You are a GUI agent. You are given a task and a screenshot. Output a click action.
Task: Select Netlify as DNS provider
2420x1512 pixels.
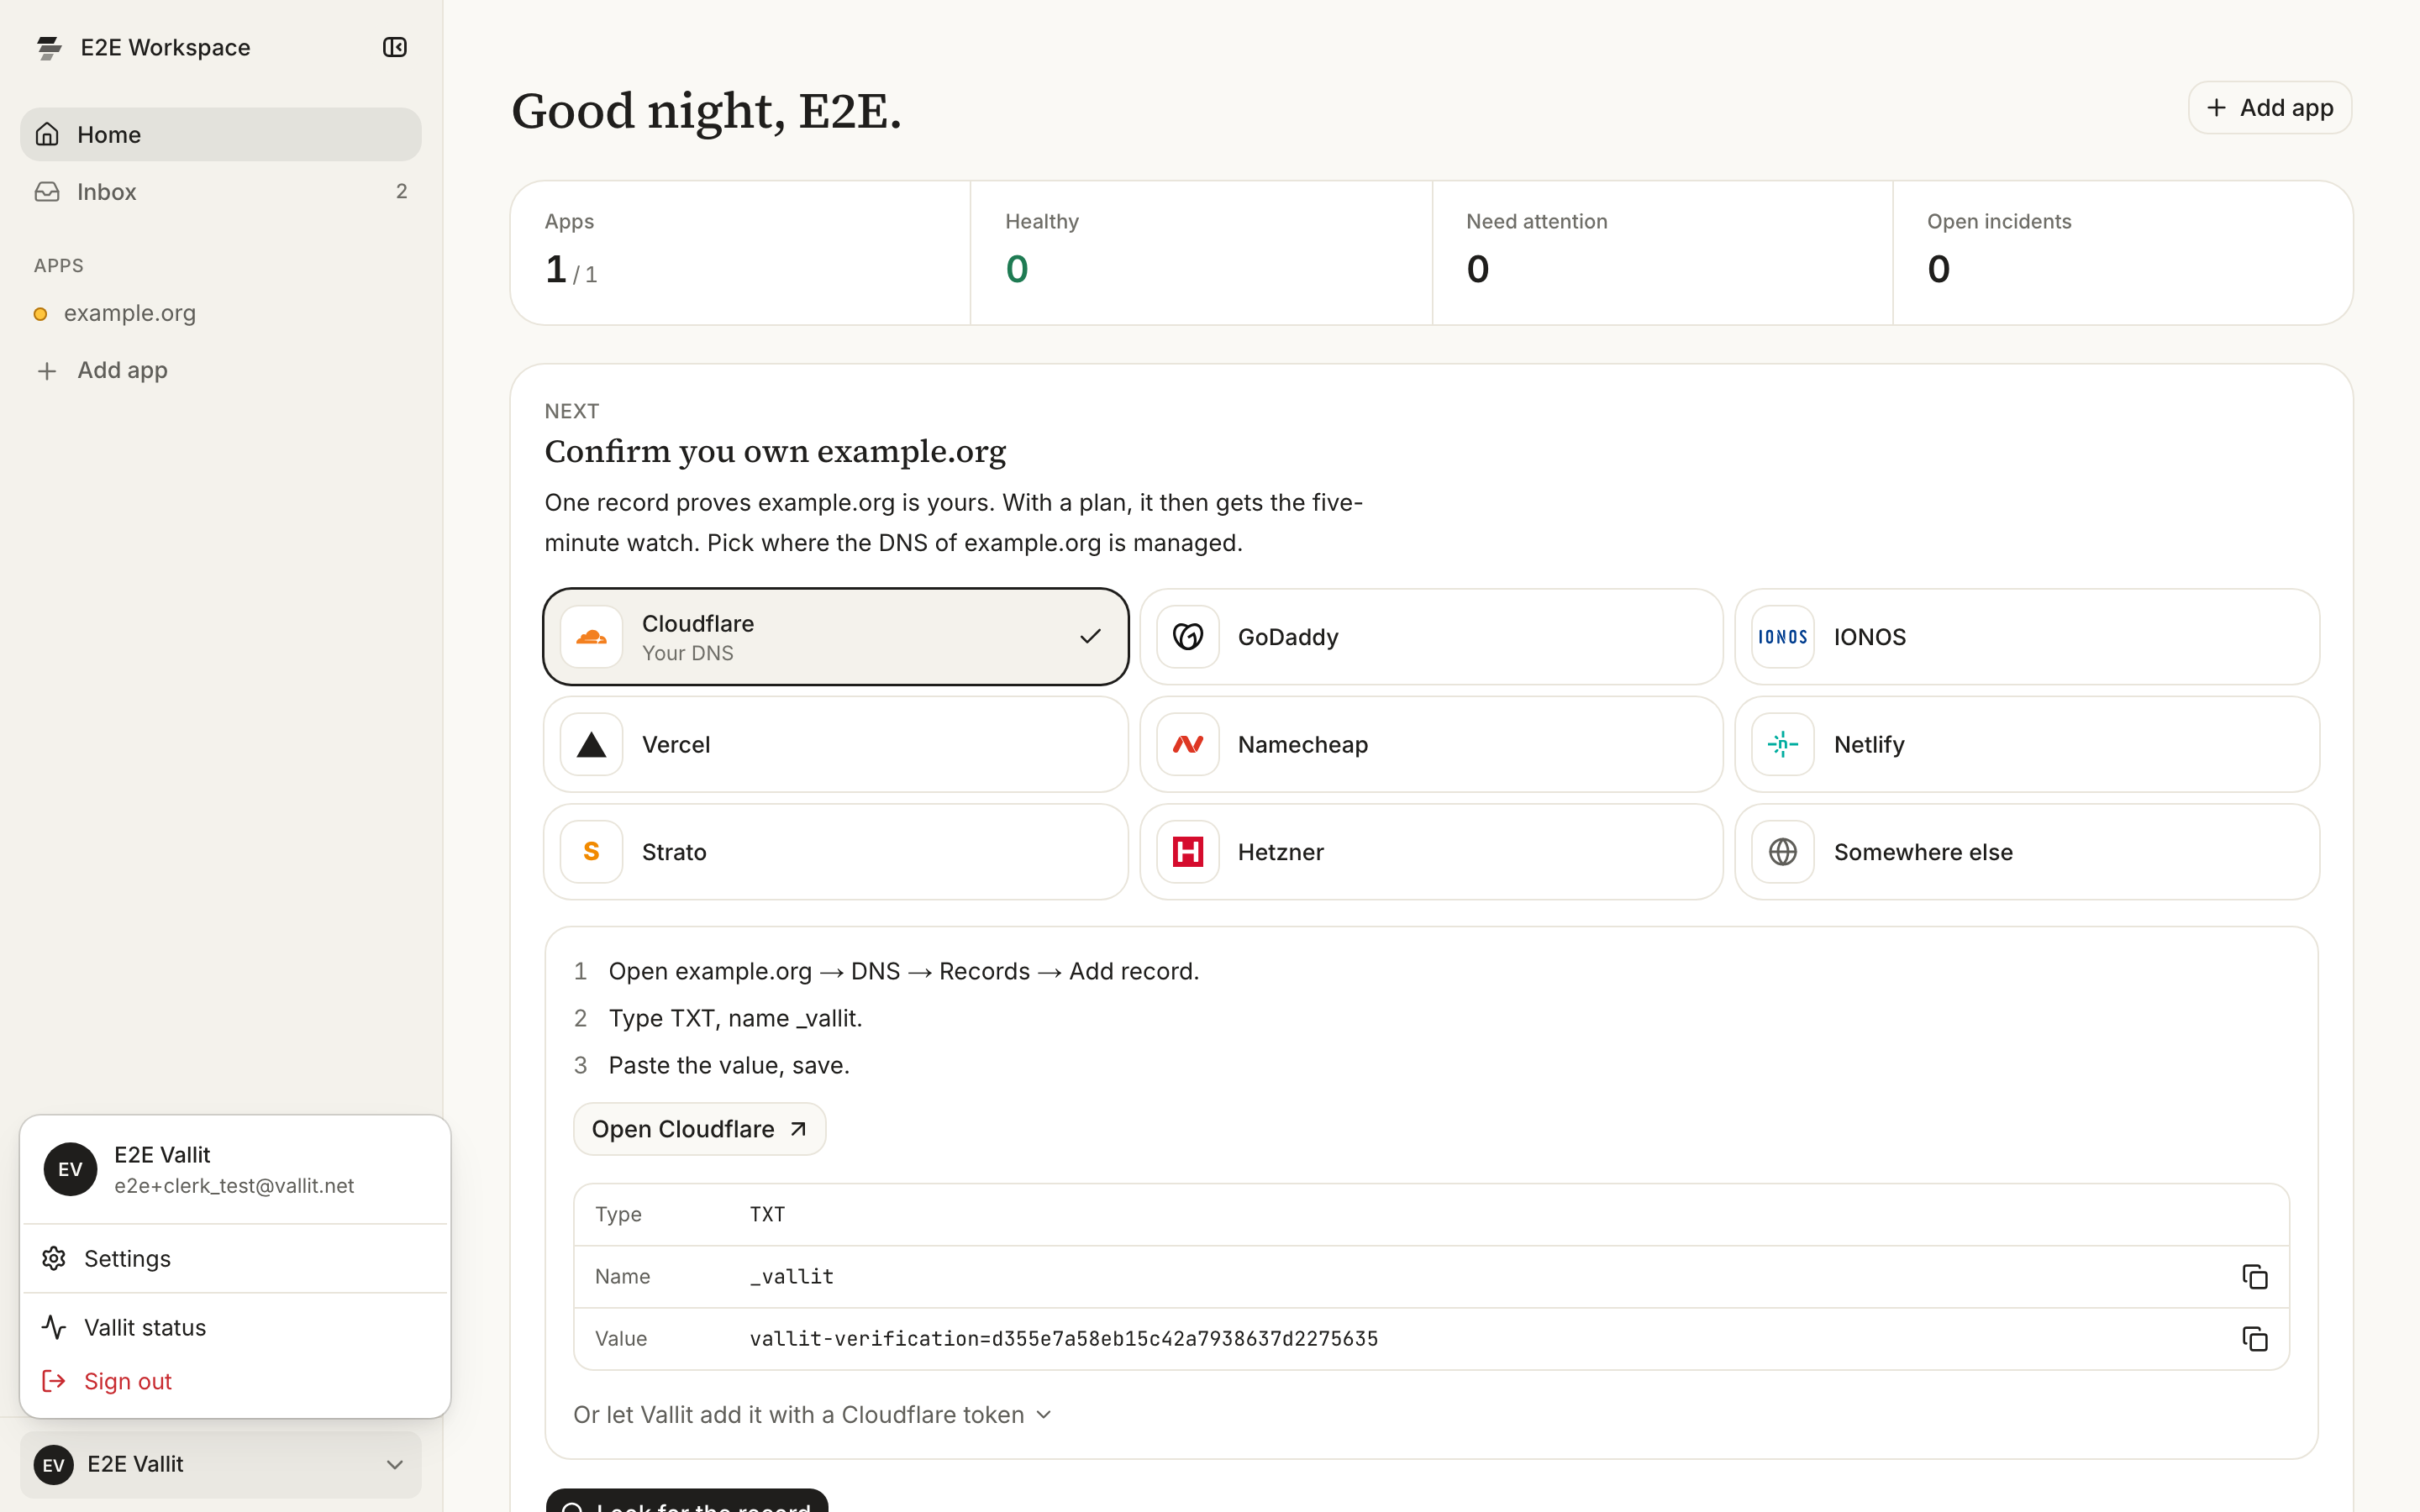[x=2027, y=744]
